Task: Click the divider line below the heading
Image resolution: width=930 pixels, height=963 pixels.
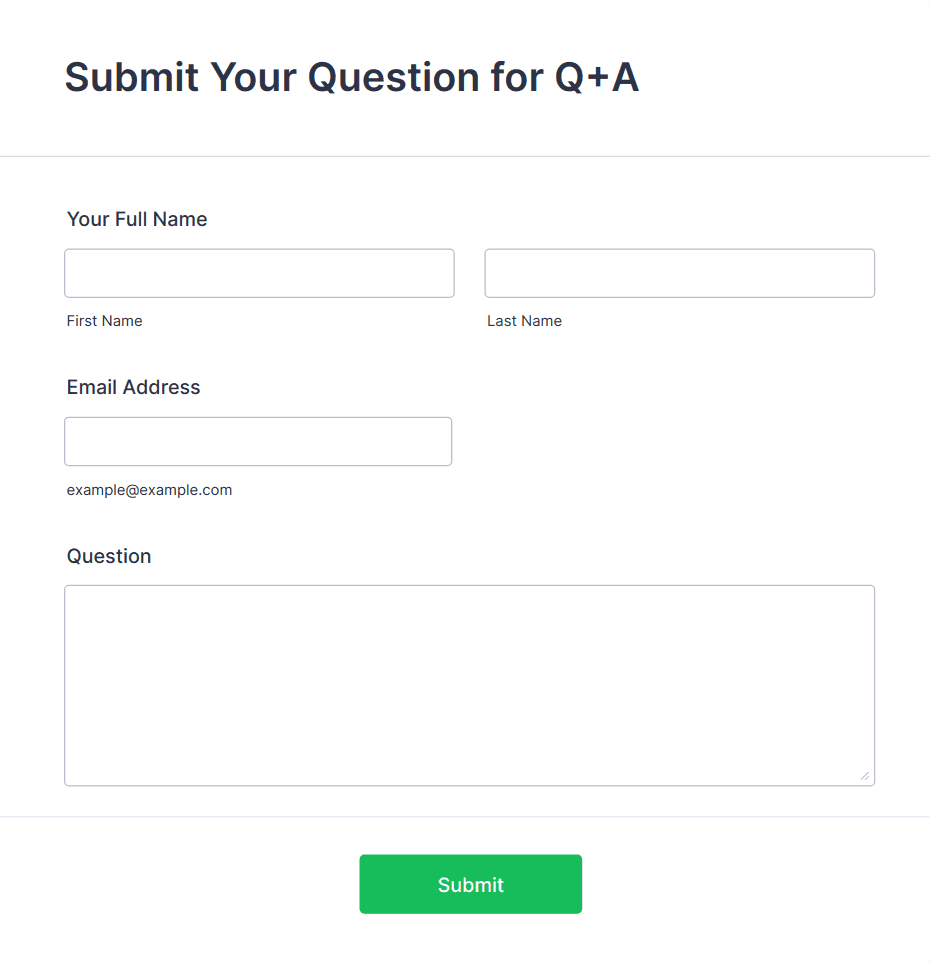Action: pyautogui.click(x=465, y=156)
